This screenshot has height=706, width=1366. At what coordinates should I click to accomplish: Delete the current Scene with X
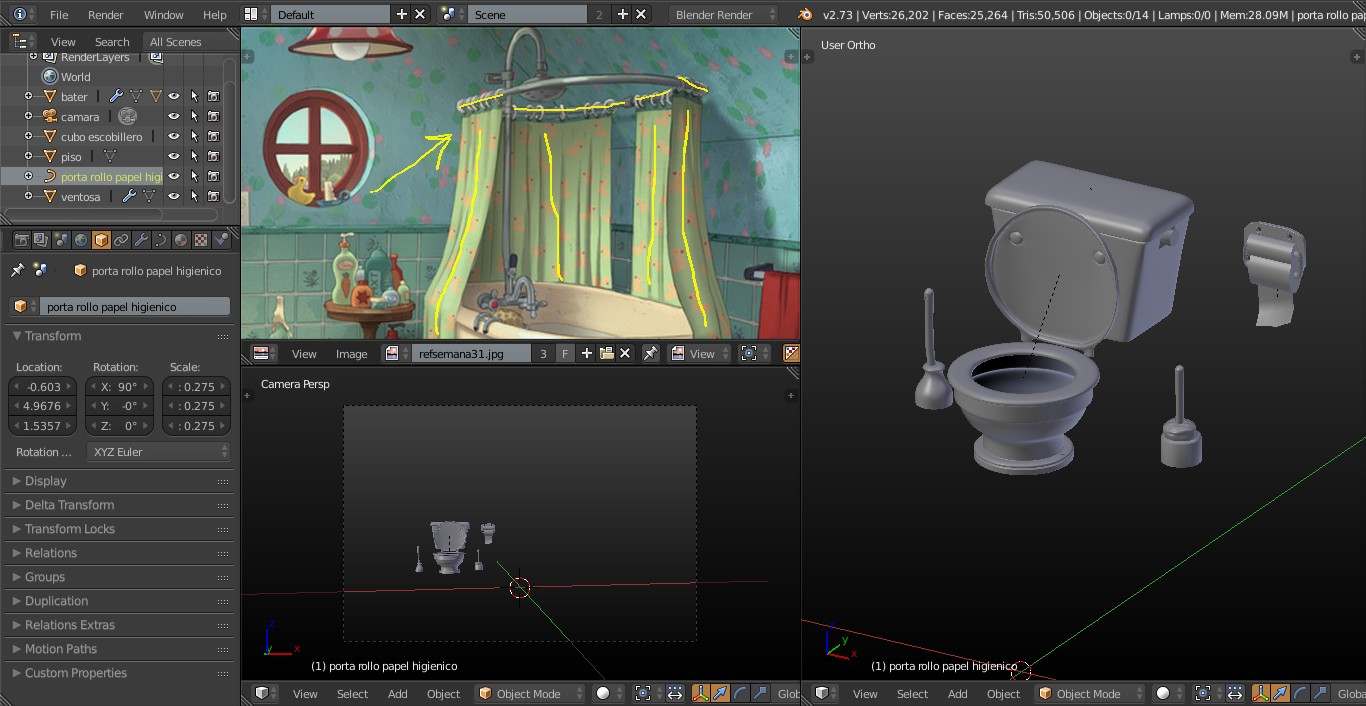pos(640,14)
